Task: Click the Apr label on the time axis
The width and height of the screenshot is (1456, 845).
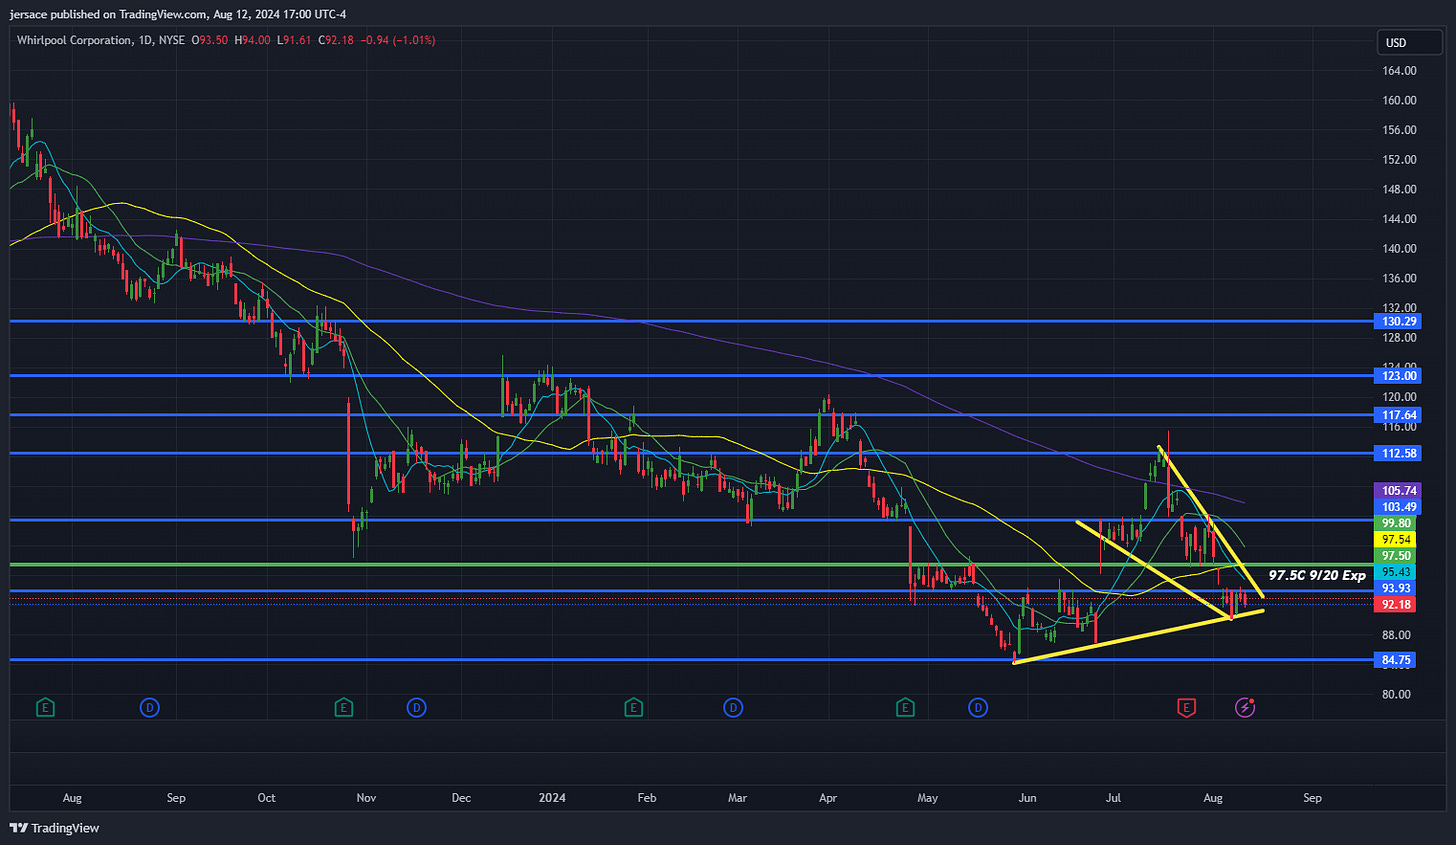Action: click(x=828, y=798)
